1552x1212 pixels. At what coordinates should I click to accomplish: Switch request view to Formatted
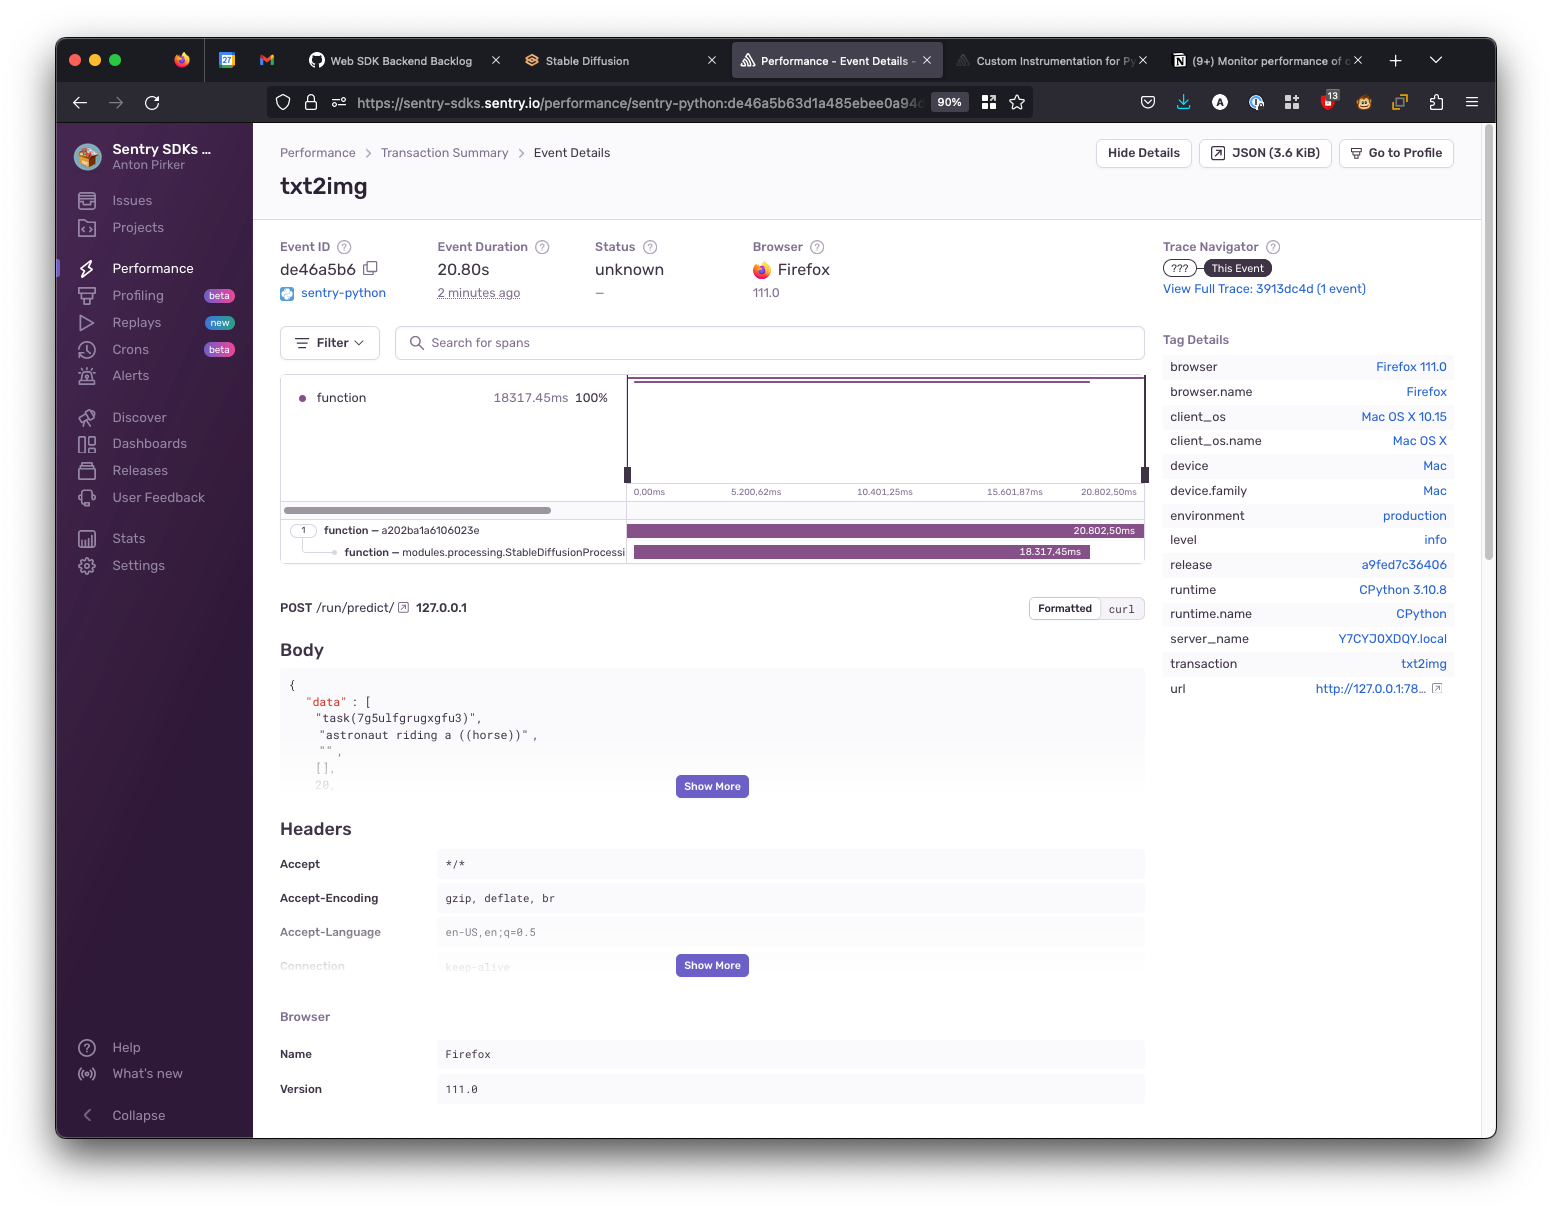click(x=1065, y=609)
